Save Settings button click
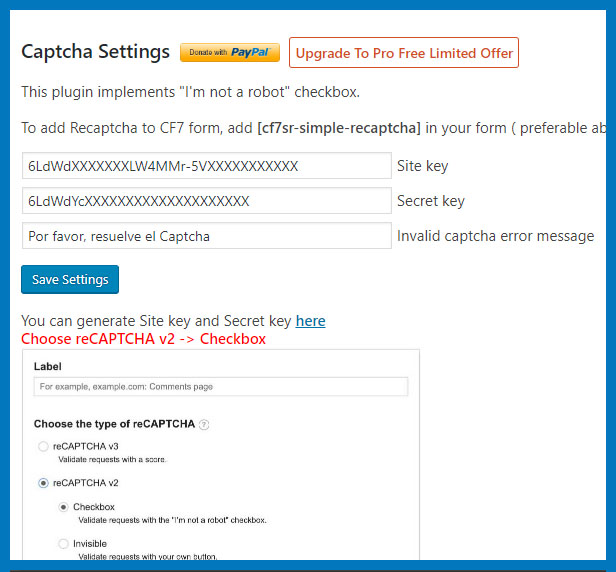 (70, 279)
